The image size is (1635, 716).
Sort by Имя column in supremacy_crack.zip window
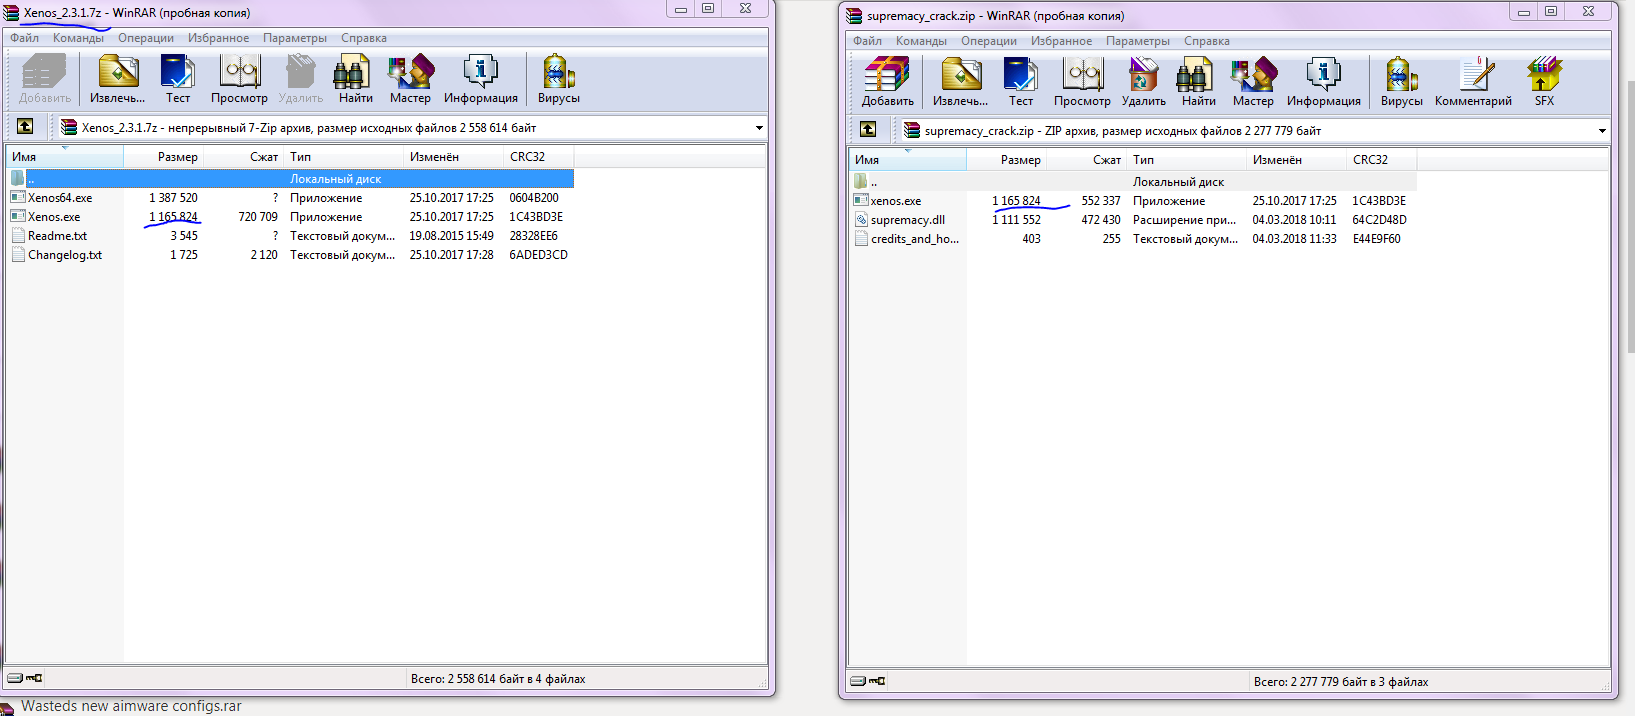pyautogui.click(x=908, y=160)
